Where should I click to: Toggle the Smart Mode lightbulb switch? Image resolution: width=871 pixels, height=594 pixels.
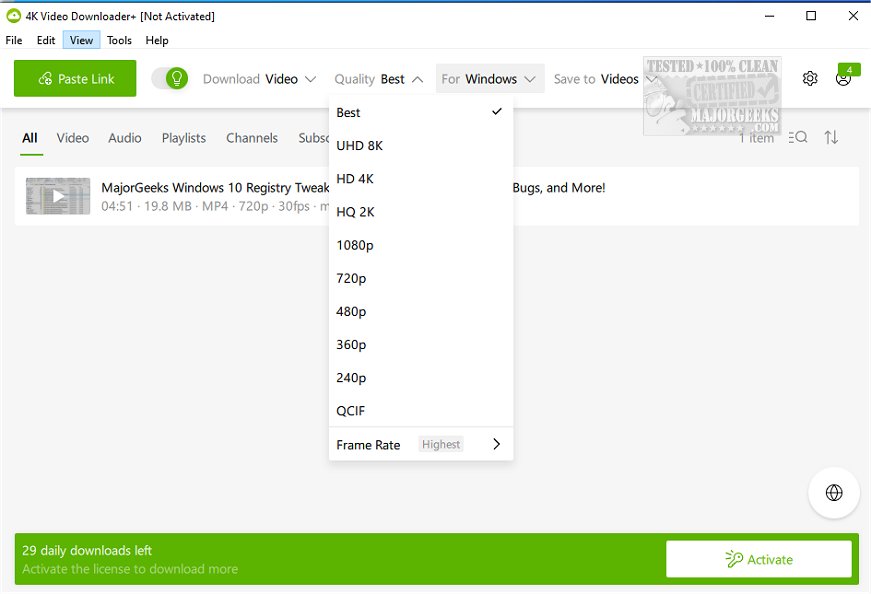pos(170,78)
